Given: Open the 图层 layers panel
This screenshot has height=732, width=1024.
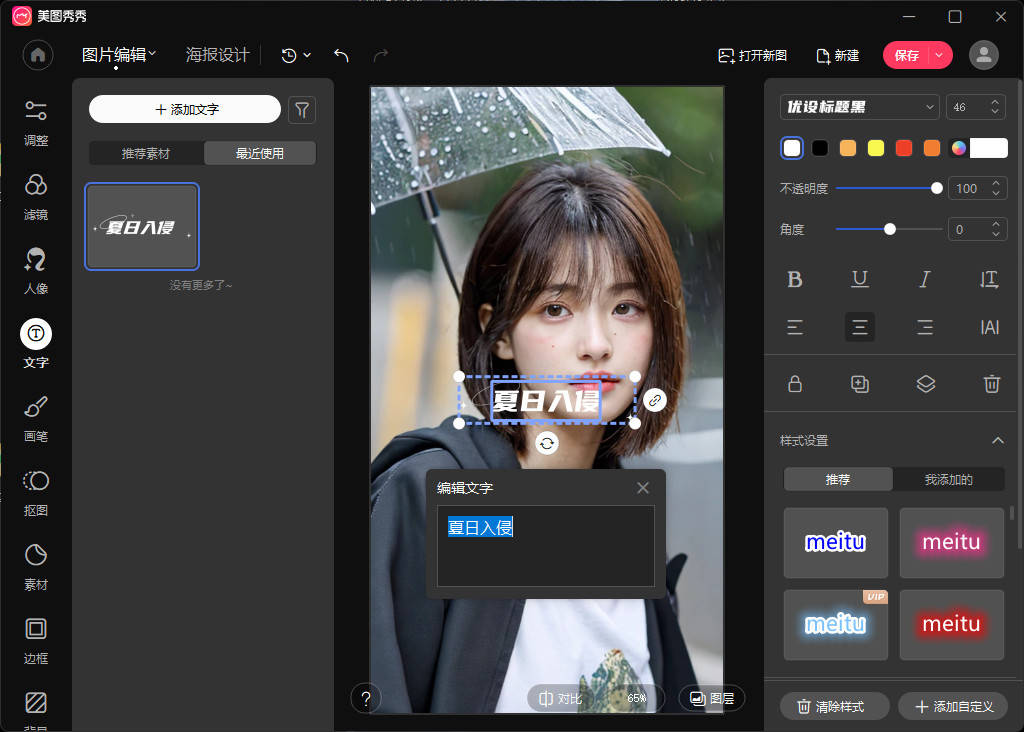Looking at the screenshot, I should pos(712,699).
